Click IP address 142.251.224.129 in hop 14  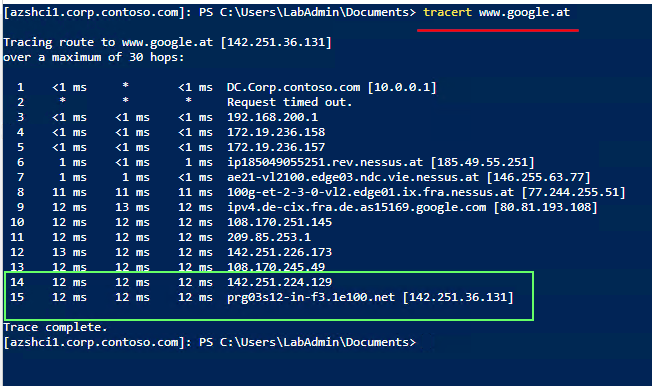tap(279, 282)
